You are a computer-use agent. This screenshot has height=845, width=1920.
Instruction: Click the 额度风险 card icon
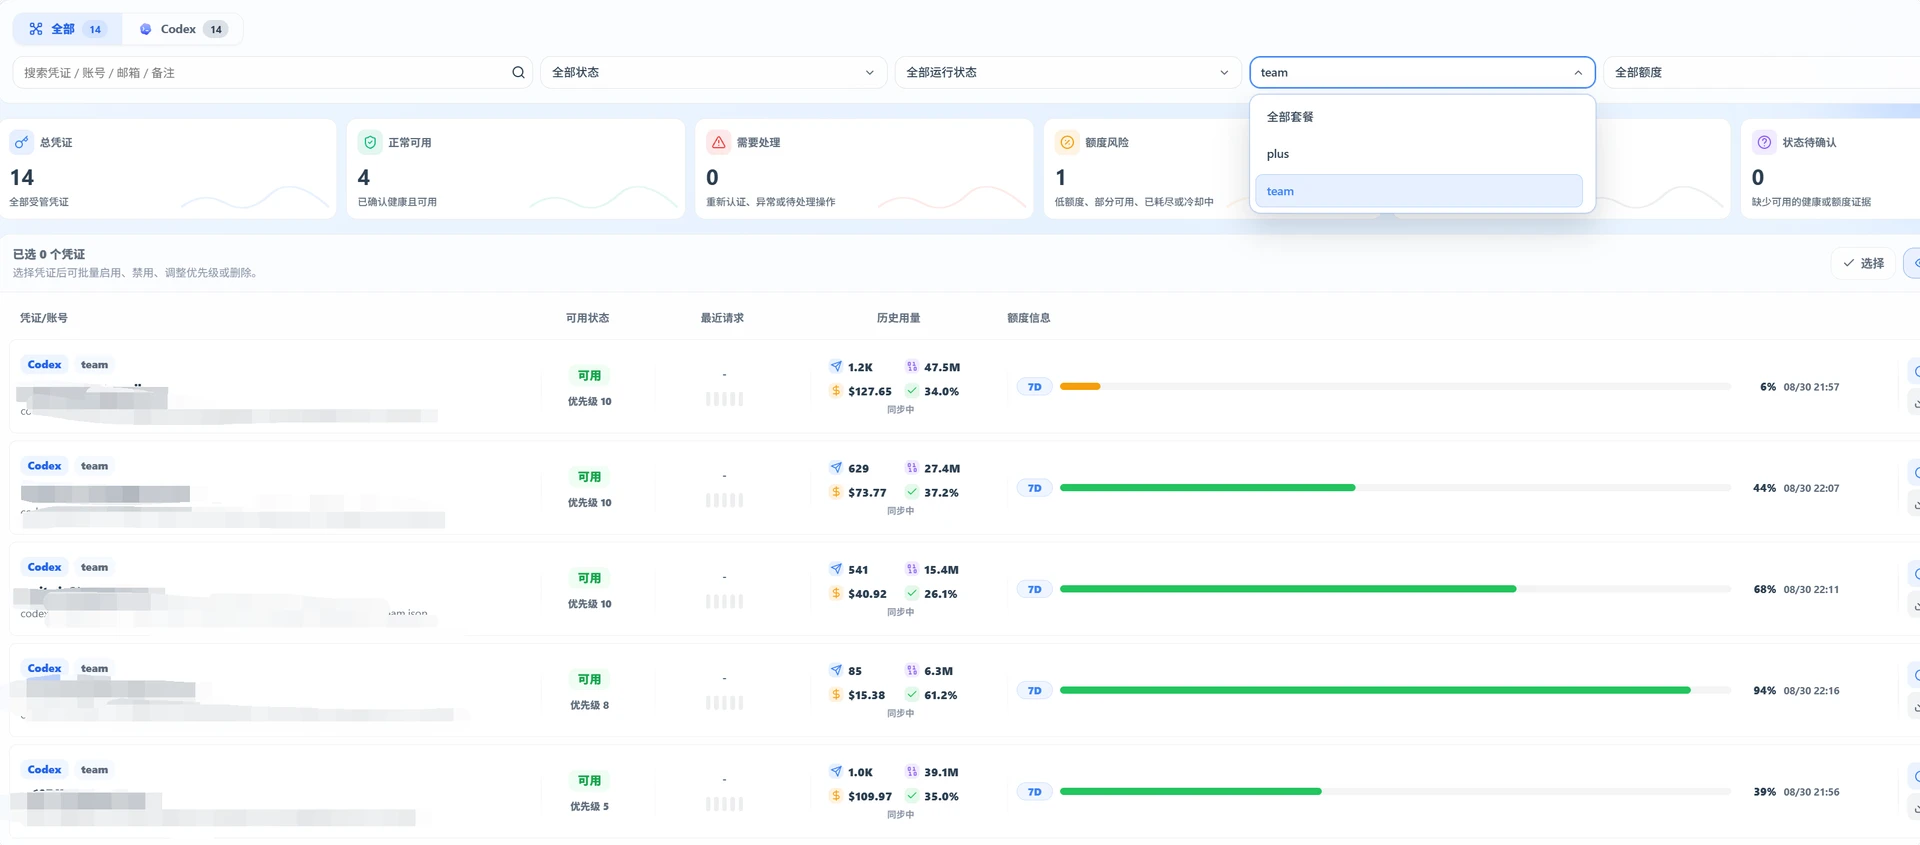click(x=1067, y=142)
